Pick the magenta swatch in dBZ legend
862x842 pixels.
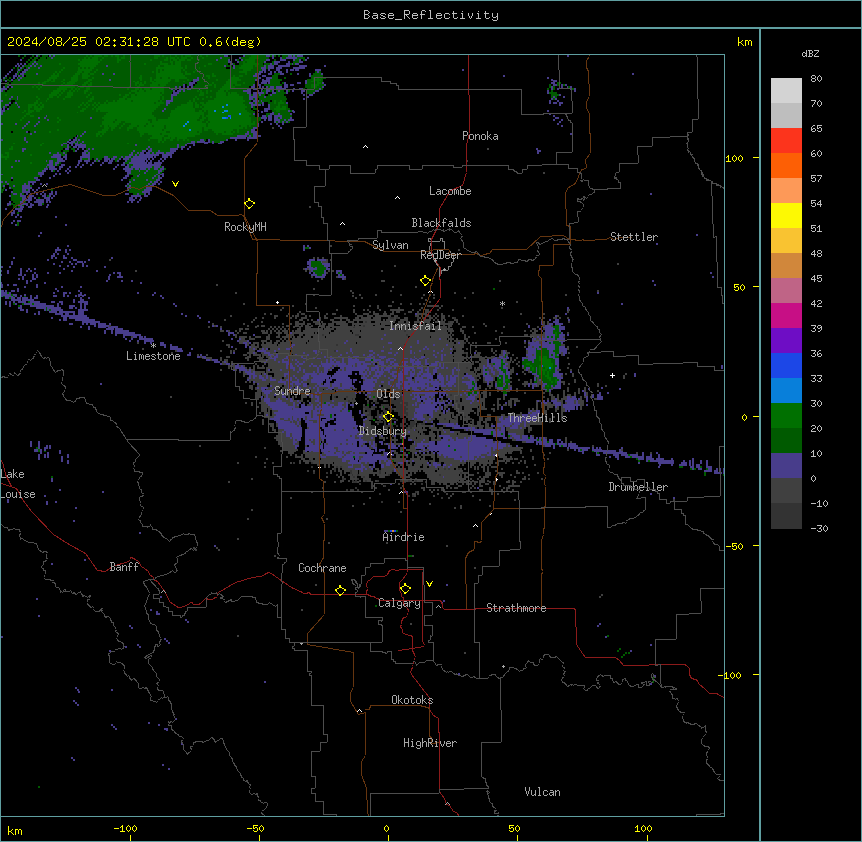point(786,315)
